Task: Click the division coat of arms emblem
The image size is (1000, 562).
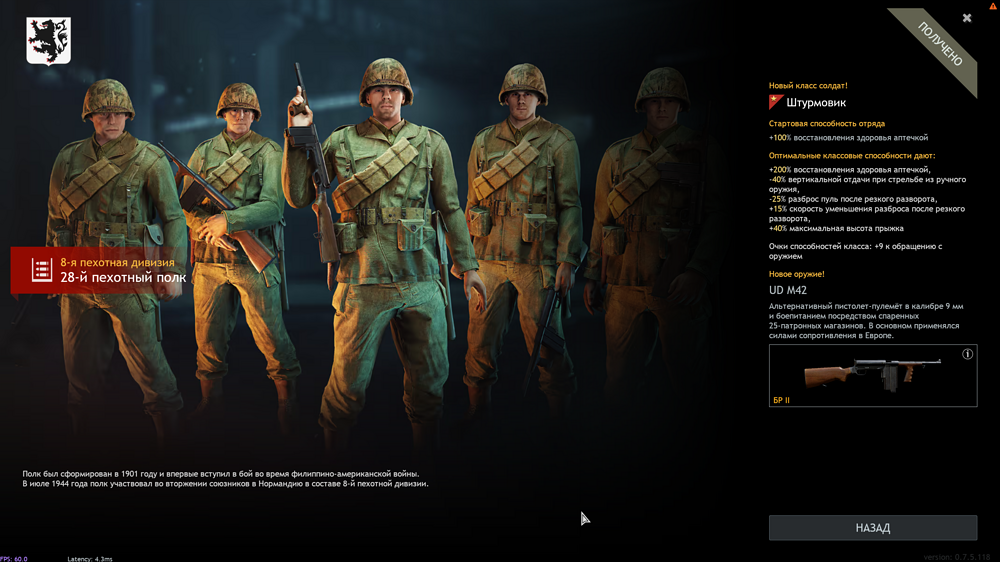Action: point(48,41)
